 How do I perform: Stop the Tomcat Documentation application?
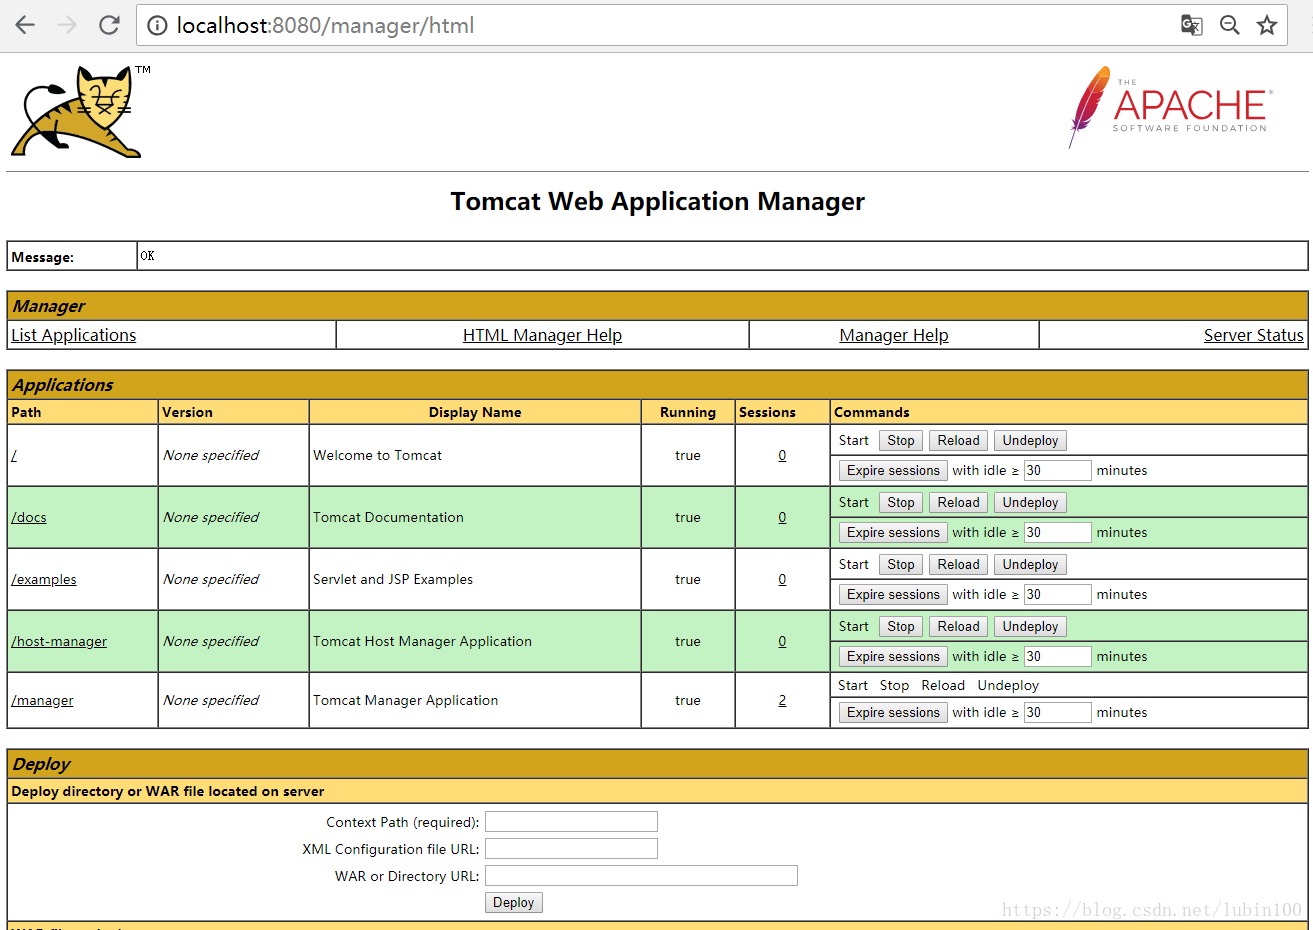coord(901,502)
